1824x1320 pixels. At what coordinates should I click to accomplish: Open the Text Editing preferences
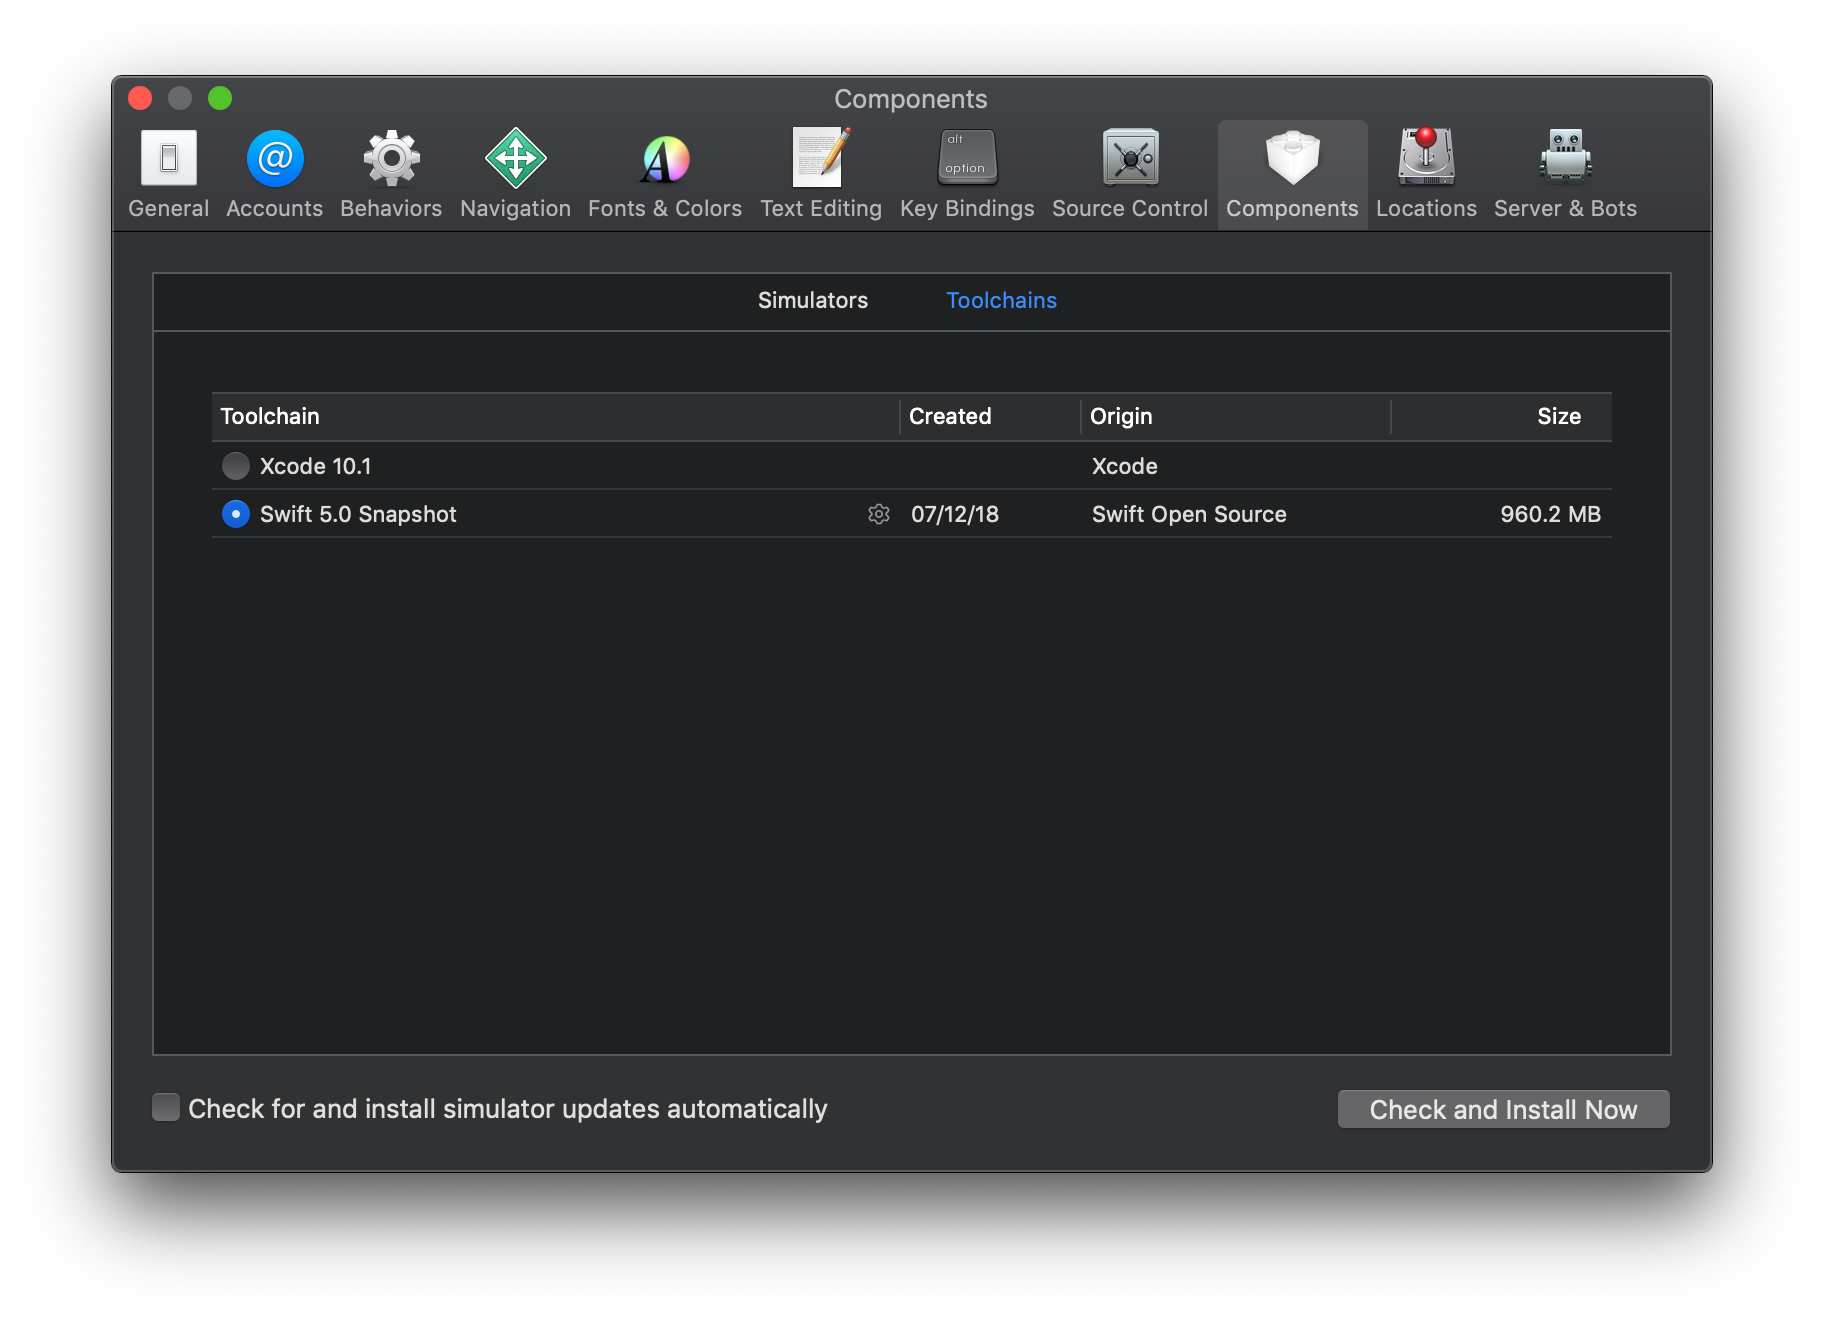[x=821, y=174]
